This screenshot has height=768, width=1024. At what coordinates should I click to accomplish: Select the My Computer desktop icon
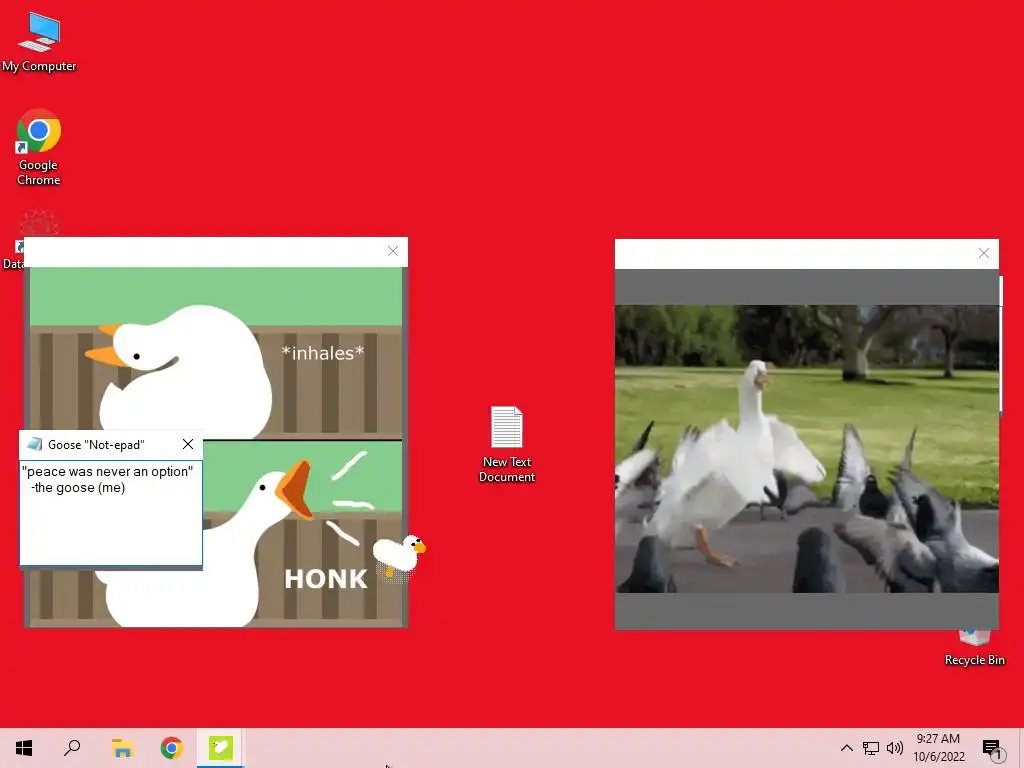click(x=39, y=42)
